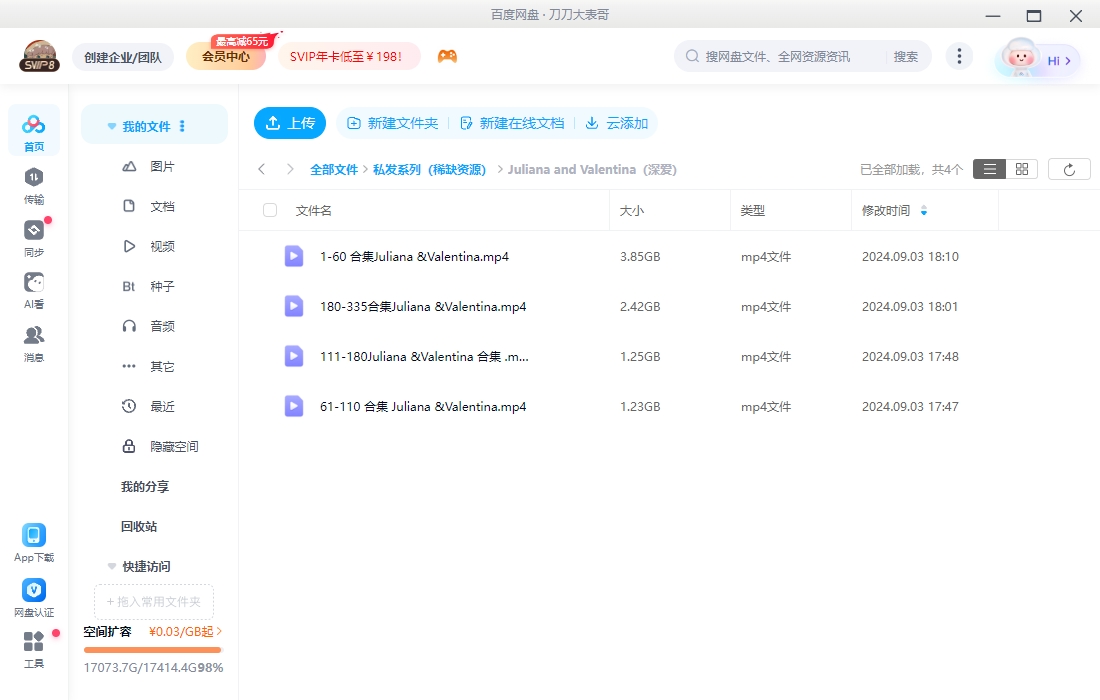Expand the Hi account menu

click(x=1053, y=60)
